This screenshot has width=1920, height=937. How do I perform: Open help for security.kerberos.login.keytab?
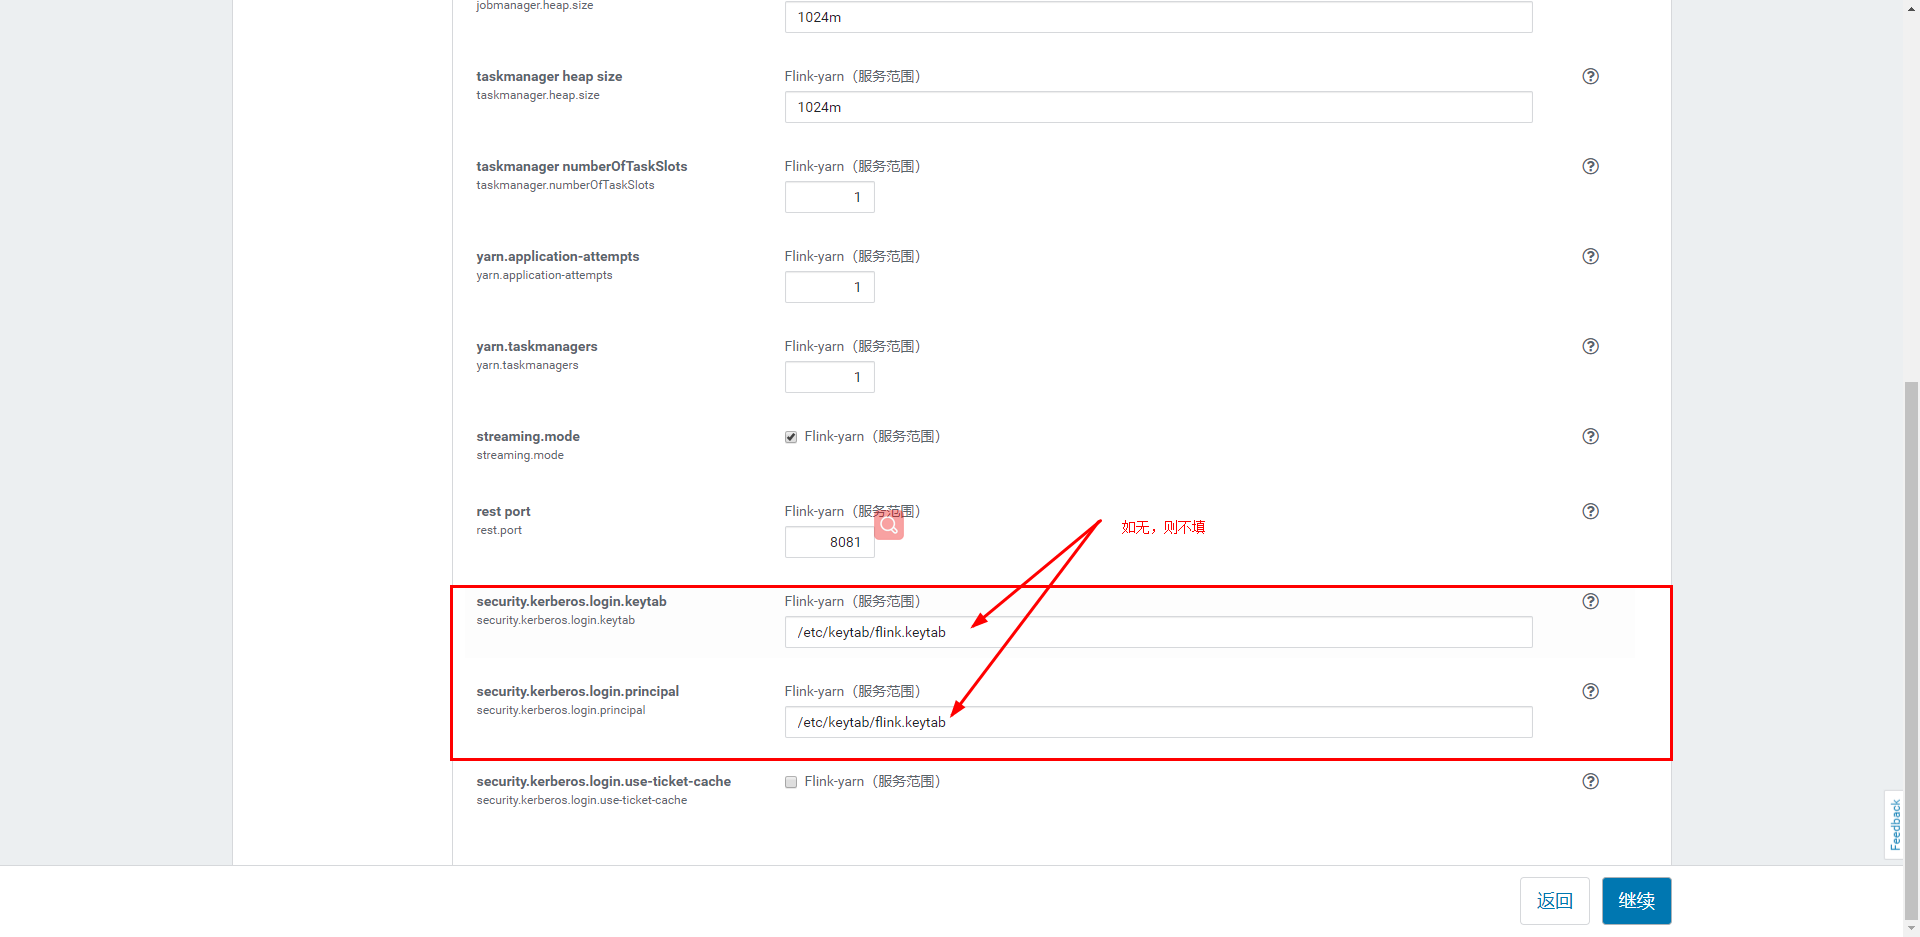[1590, 601]
